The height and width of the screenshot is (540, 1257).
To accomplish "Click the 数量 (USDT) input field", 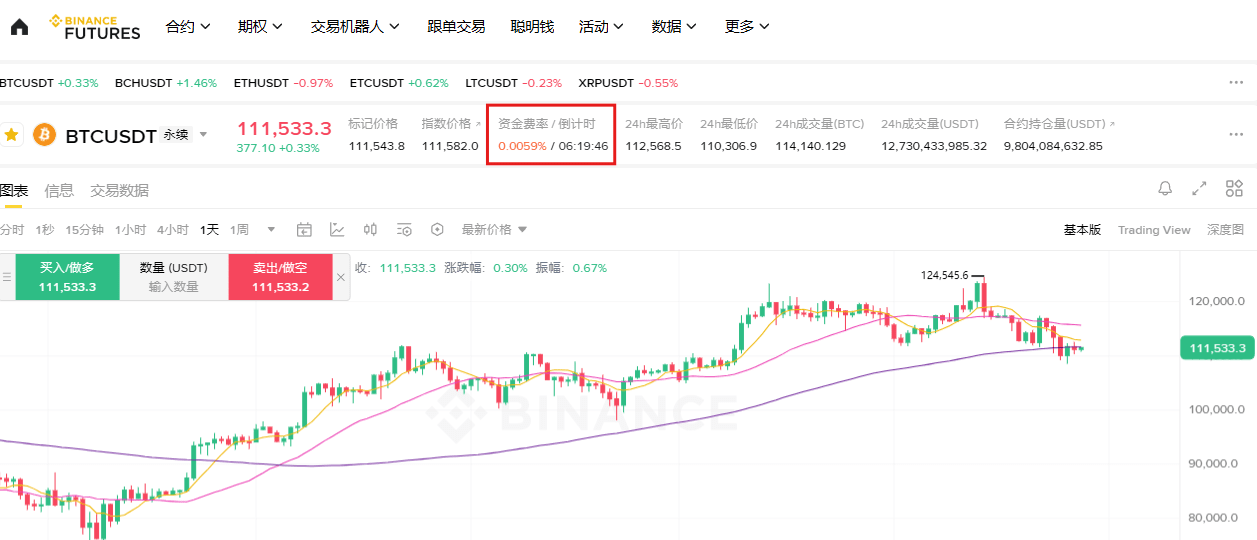I will point(174,277).
